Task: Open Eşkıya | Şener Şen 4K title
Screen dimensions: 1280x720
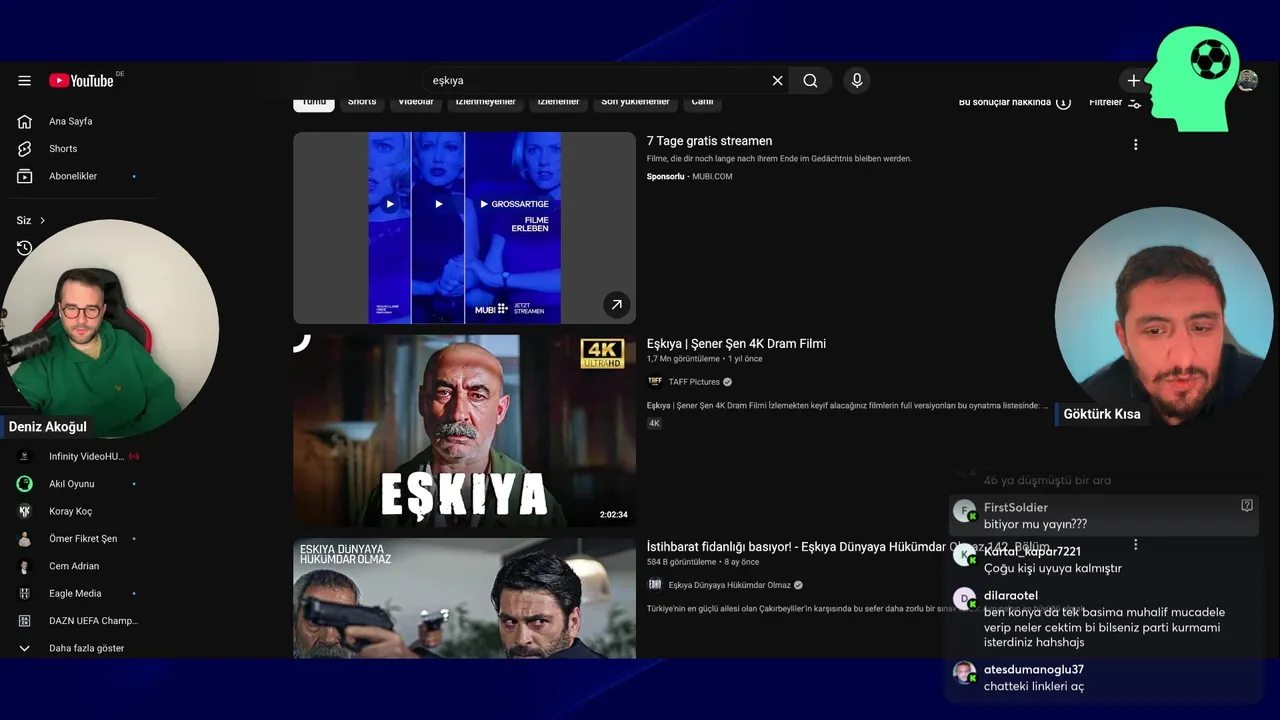Action: [x=736, y=344]
